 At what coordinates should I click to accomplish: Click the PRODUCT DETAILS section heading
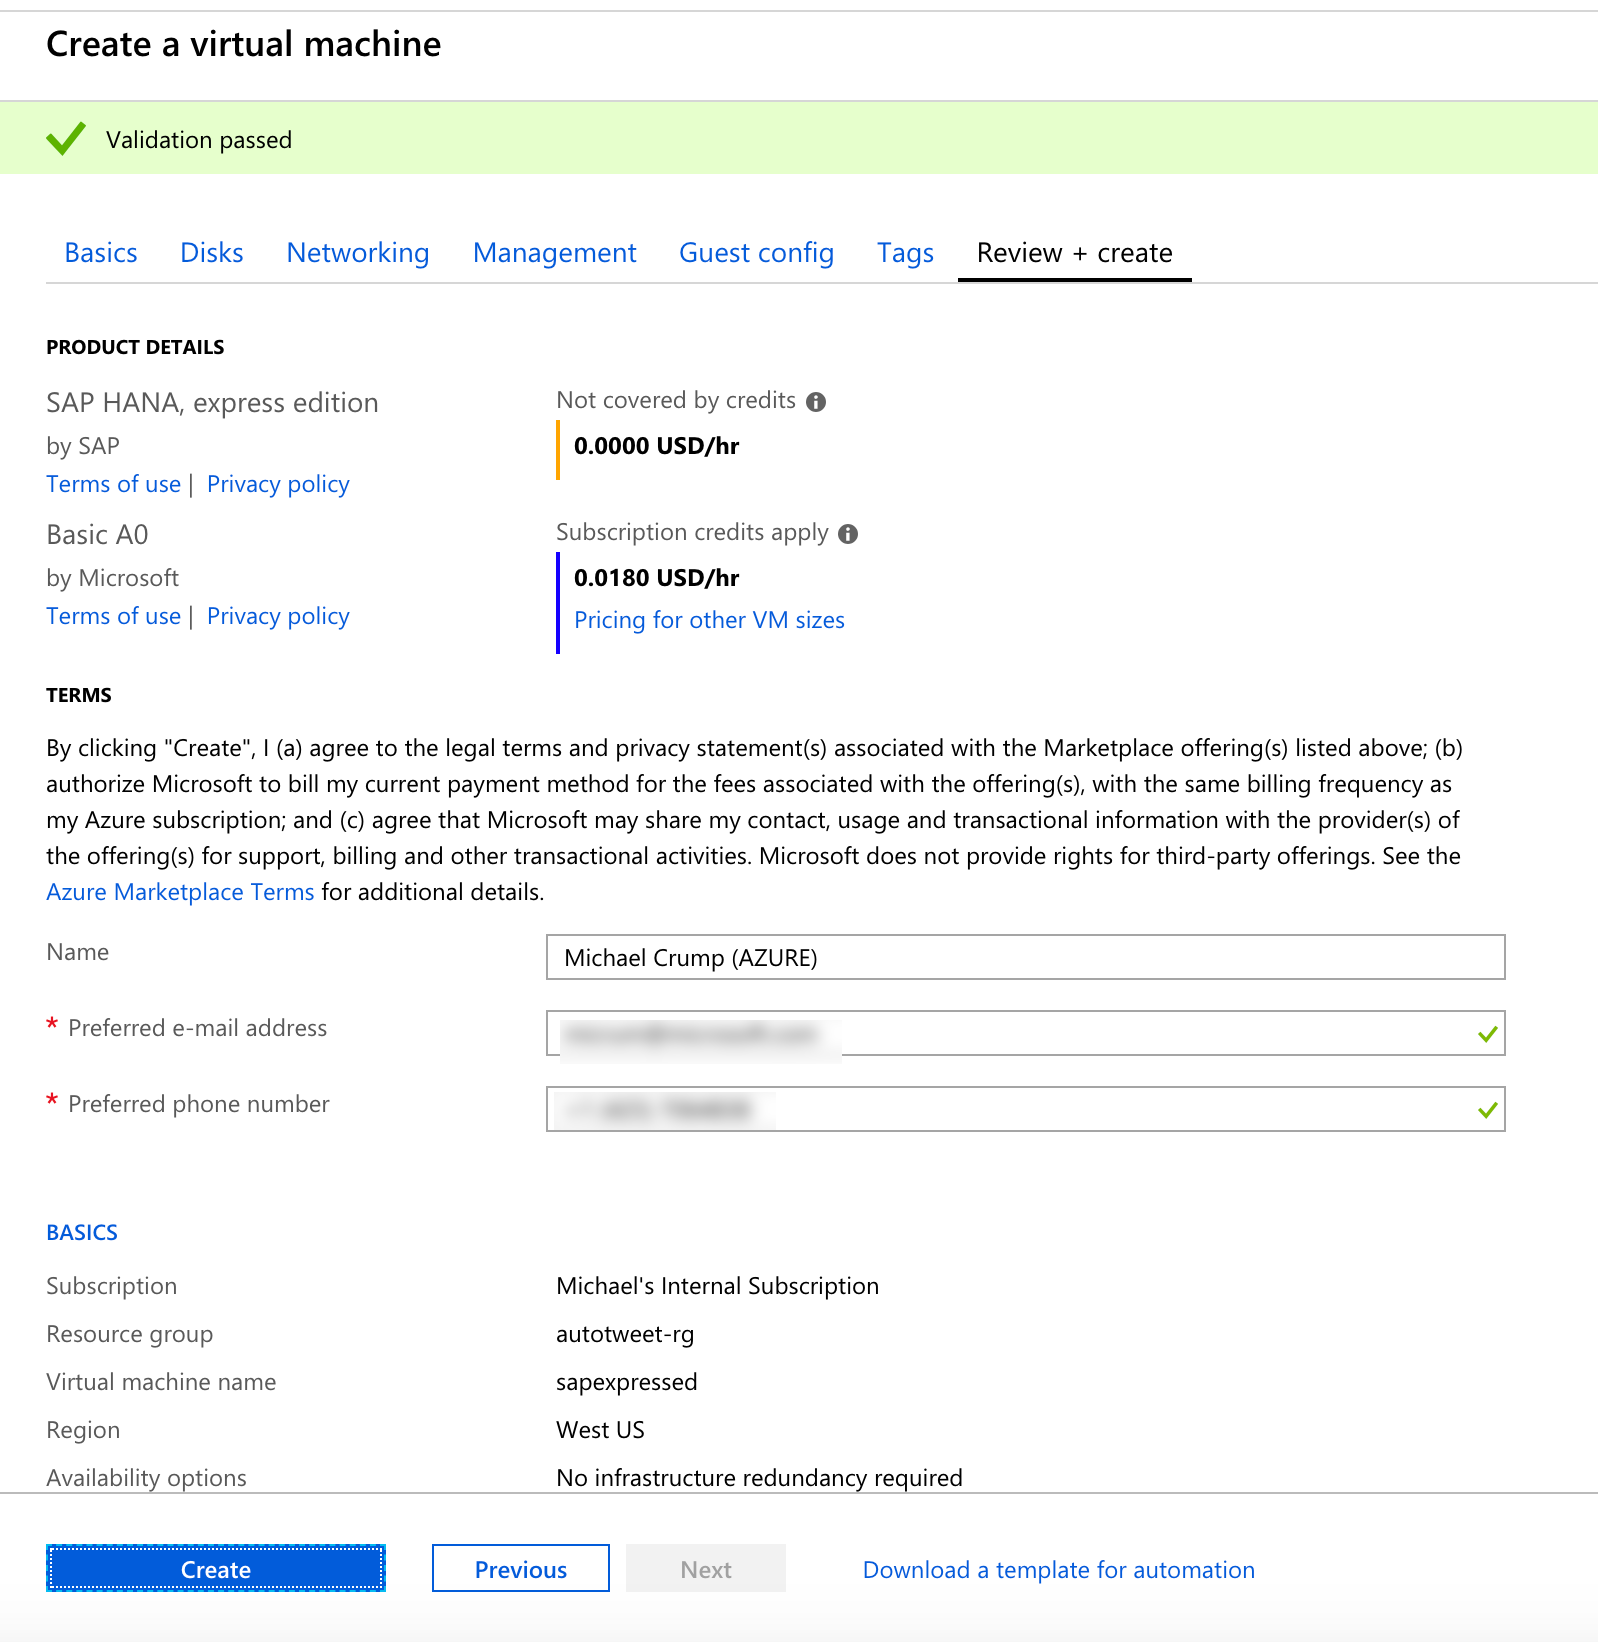coord(135,347)
